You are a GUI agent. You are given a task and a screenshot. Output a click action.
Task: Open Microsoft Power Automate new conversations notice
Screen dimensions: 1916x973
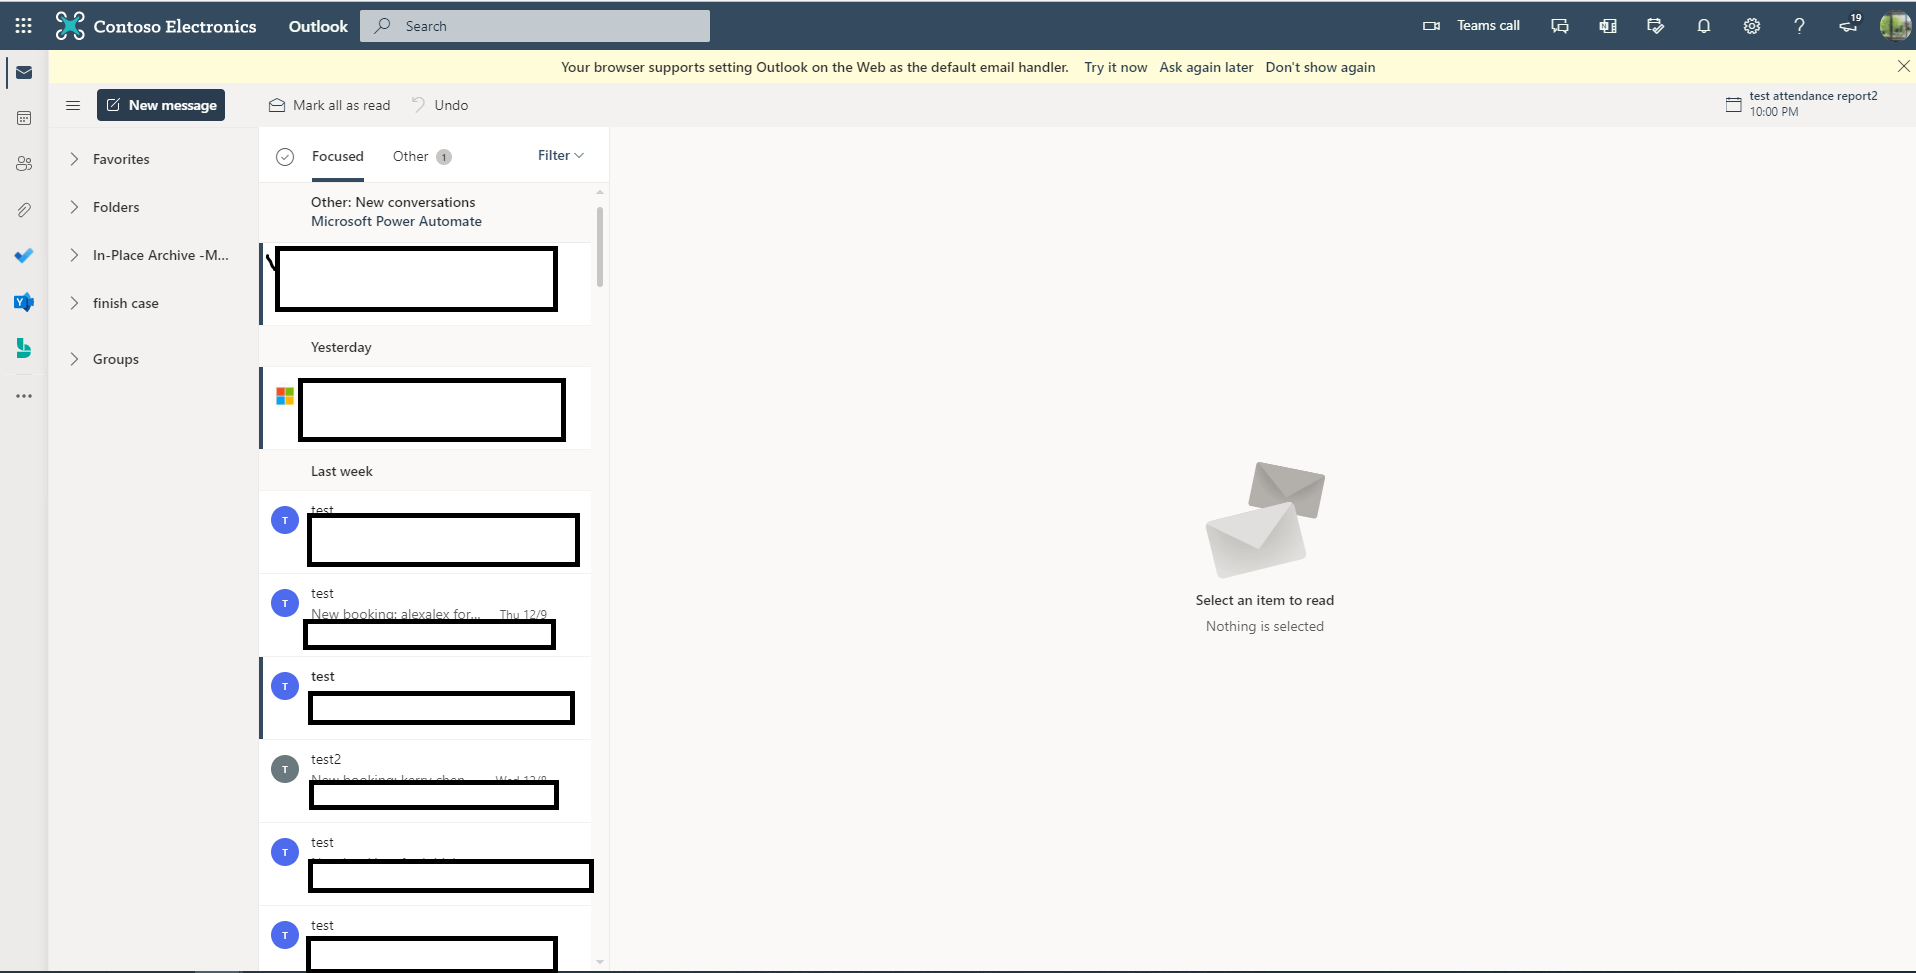[x=425, y=212]
